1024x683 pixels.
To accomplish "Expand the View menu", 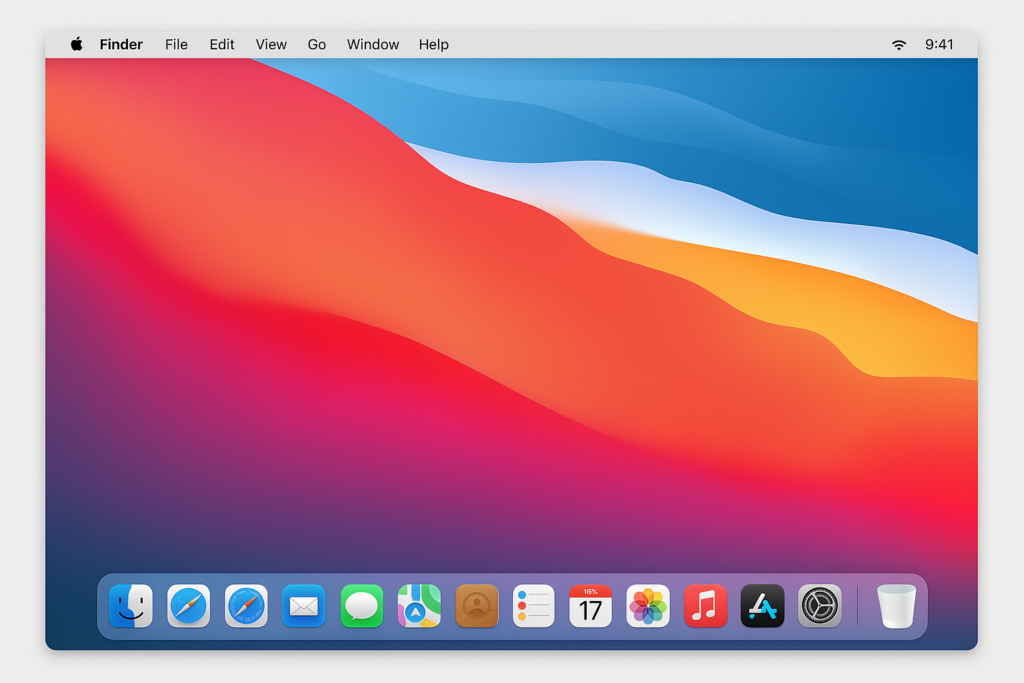I will tap(271, 45).
